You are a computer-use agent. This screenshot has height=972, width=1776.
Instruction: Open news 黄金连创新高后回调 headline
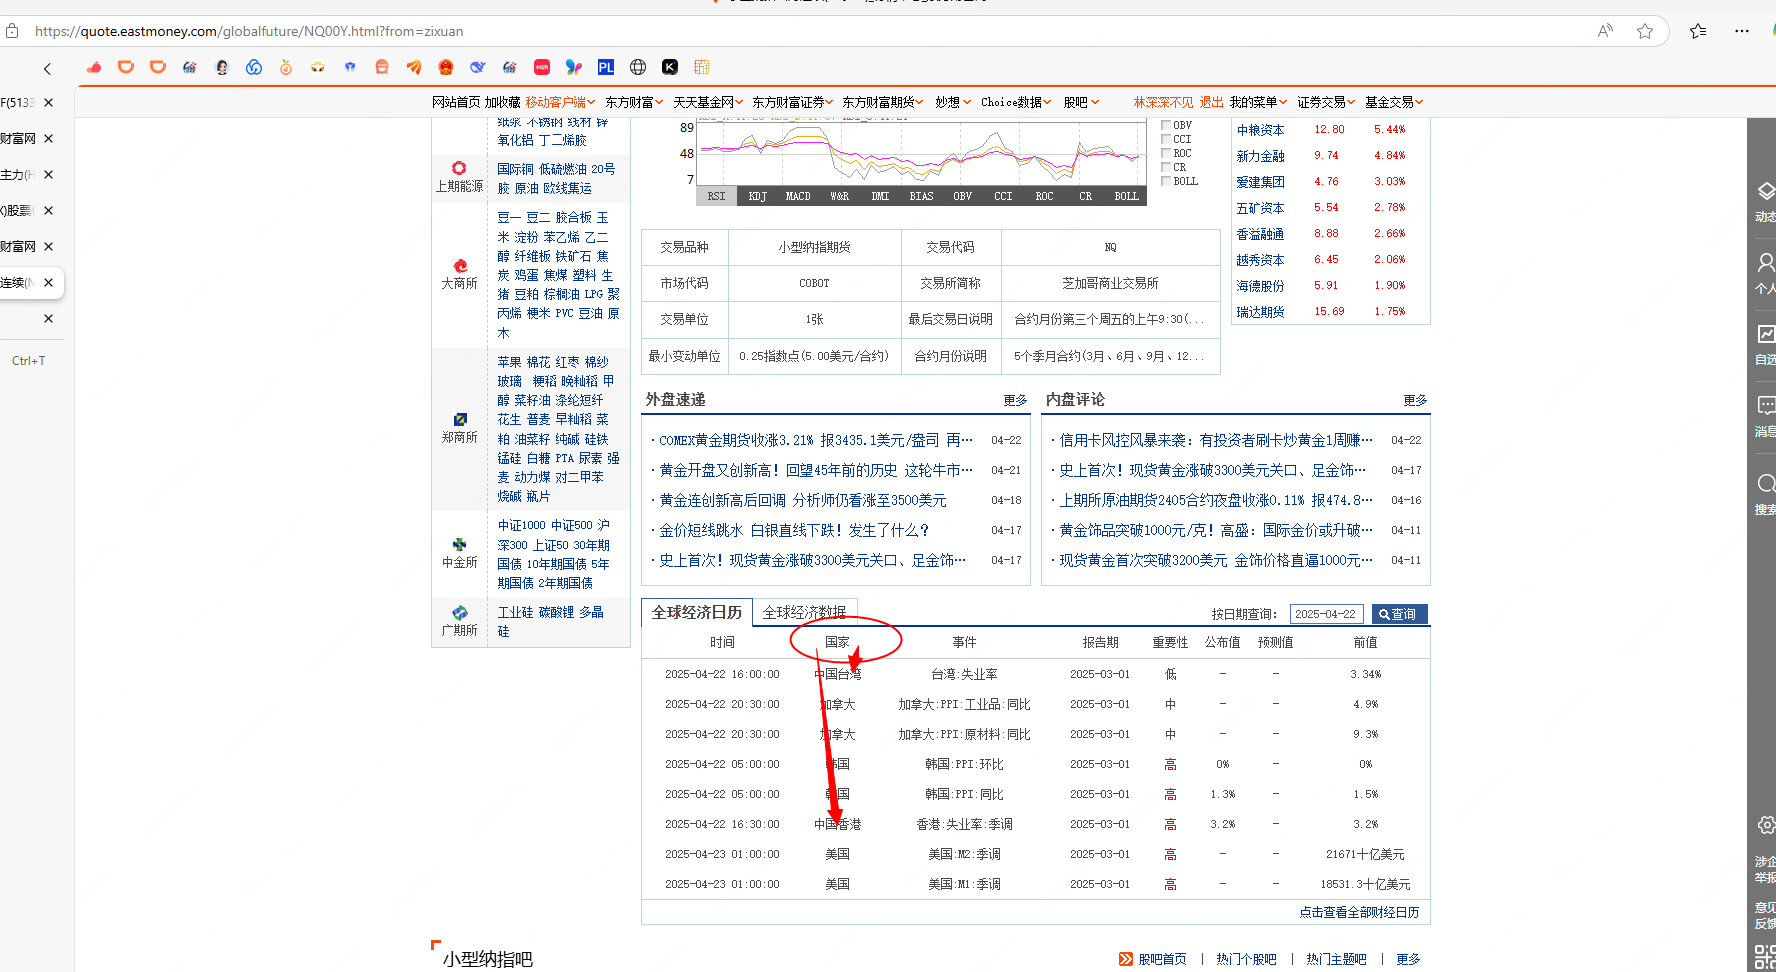803,500
